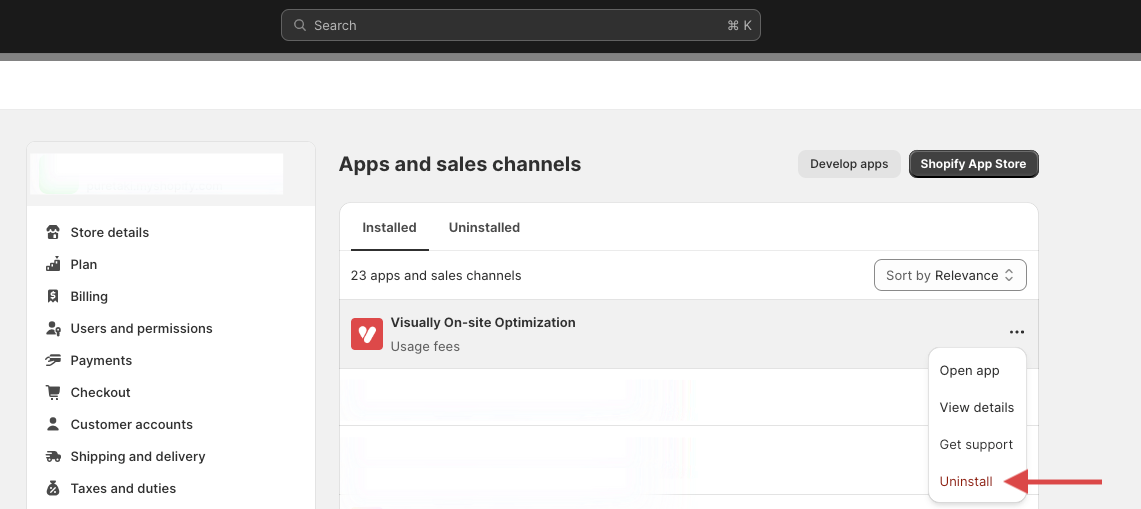The image size is (1141, 509).
Task: Click the three-dot menu for Visually
Action: point(1017,332)
